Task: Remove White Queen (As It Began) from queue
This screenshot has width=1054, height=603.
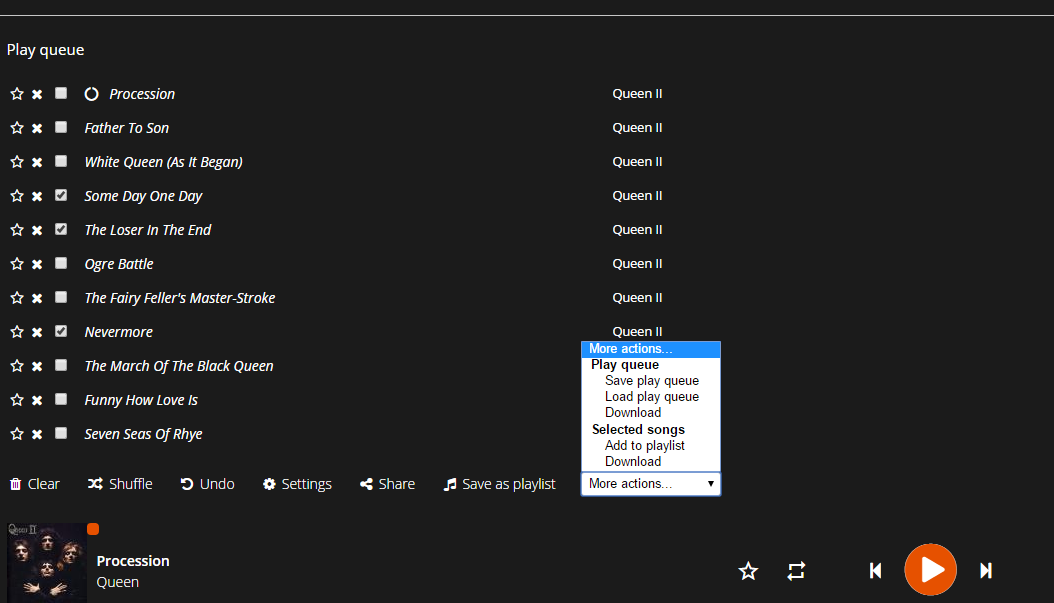Action: coord(37,162)
